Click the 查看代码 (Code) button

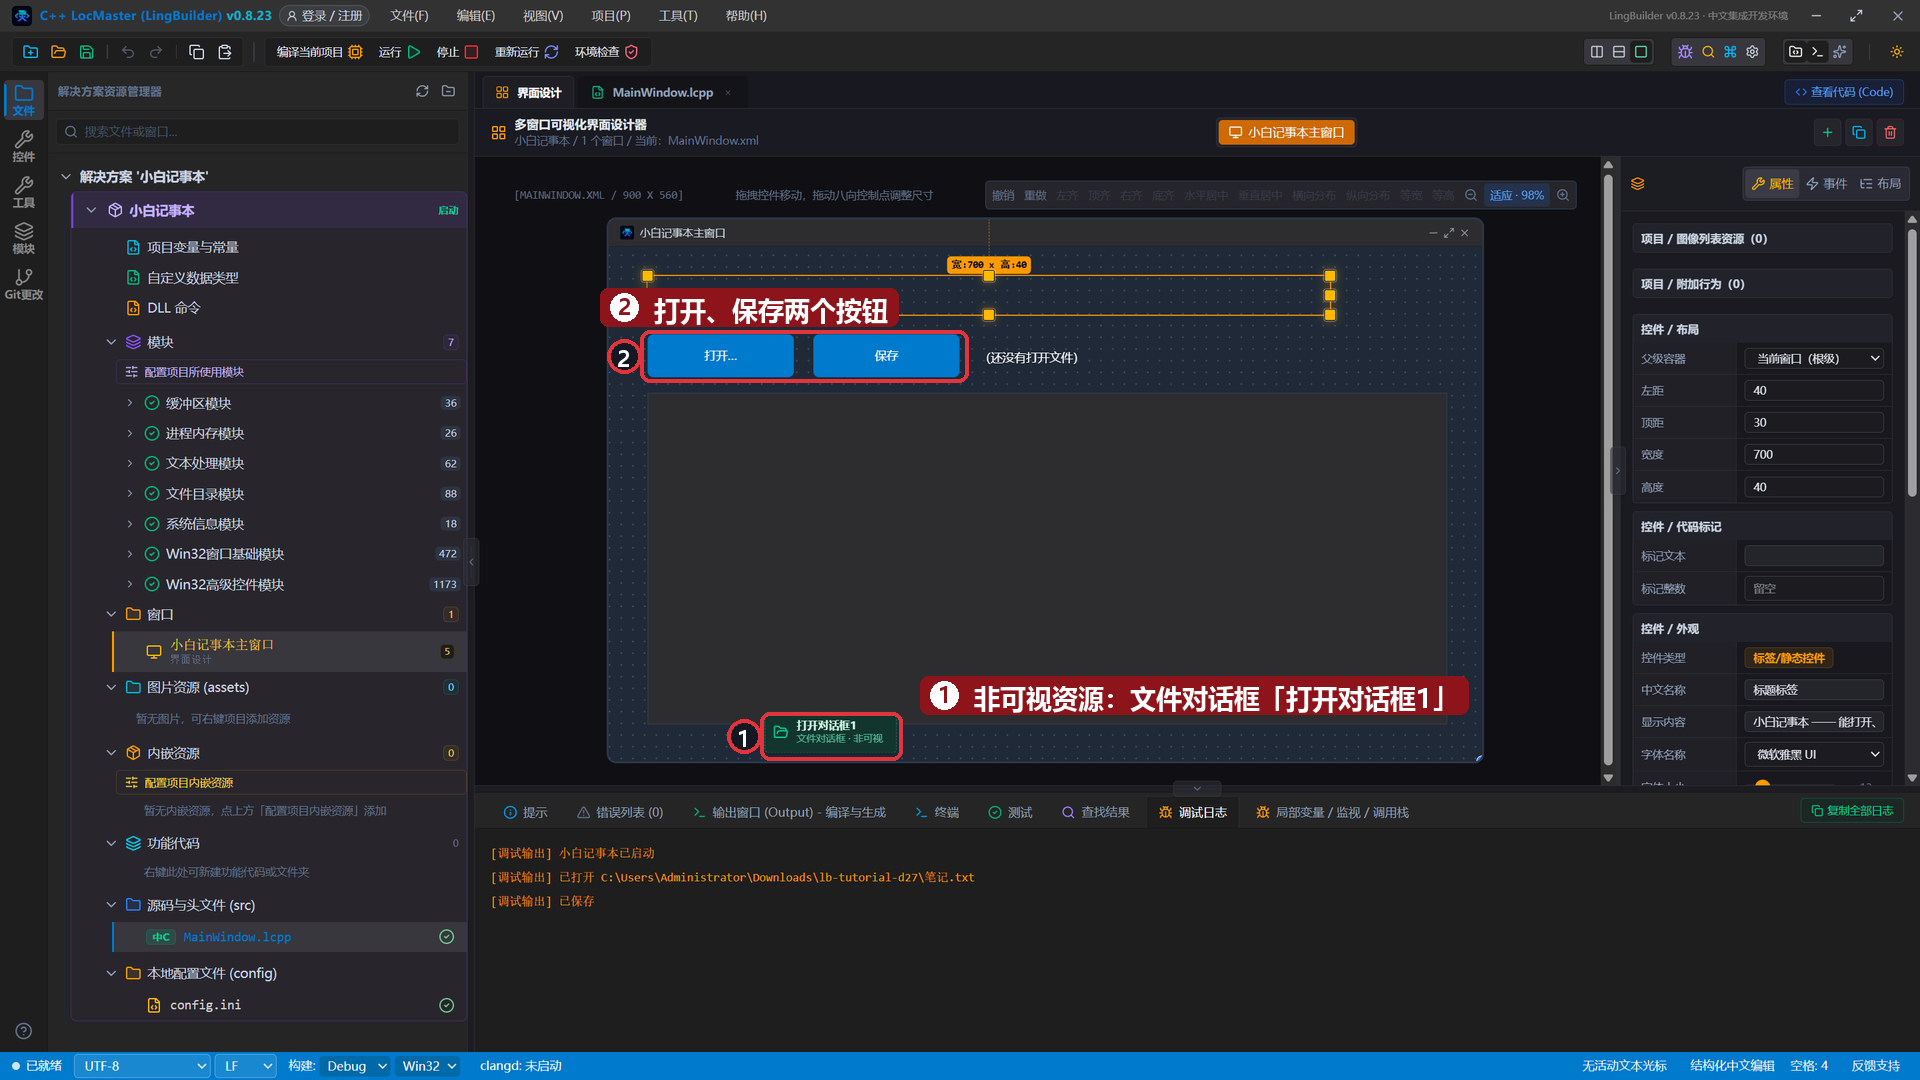tap(1844, 92)
